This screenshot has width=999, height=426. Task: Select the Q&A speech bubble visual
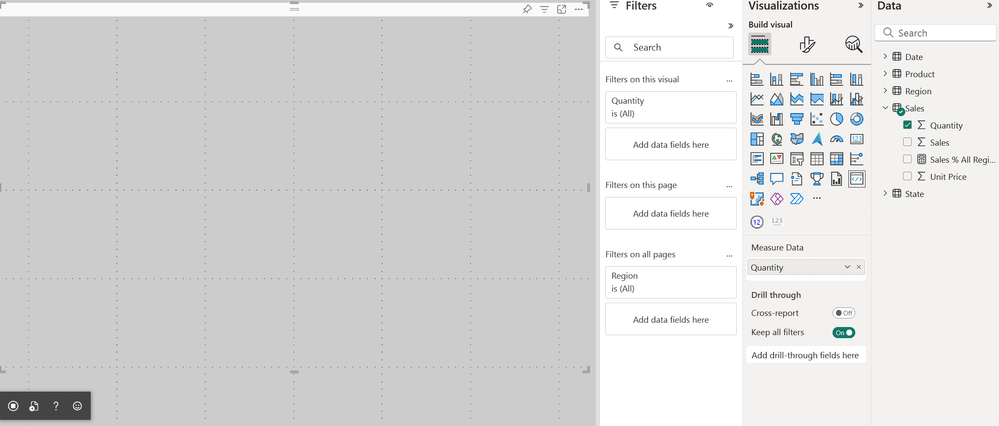pyautogui.click(x=777, y=179)
